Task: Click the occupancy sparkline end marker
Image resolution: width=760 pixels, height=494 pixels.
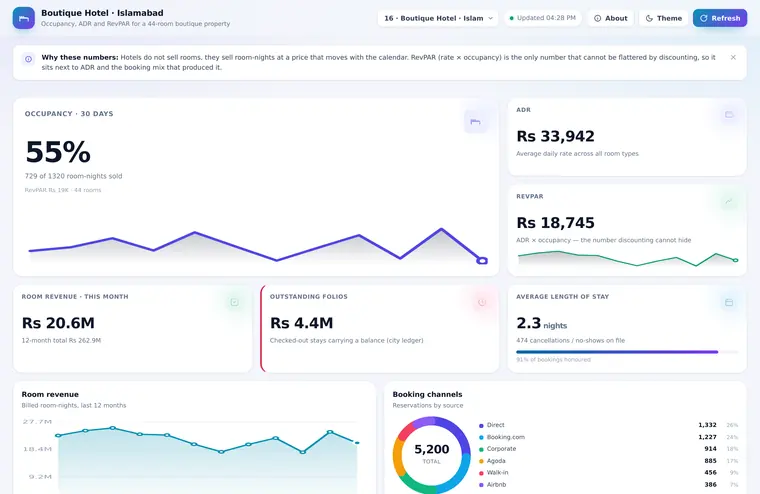Action: 482,261
